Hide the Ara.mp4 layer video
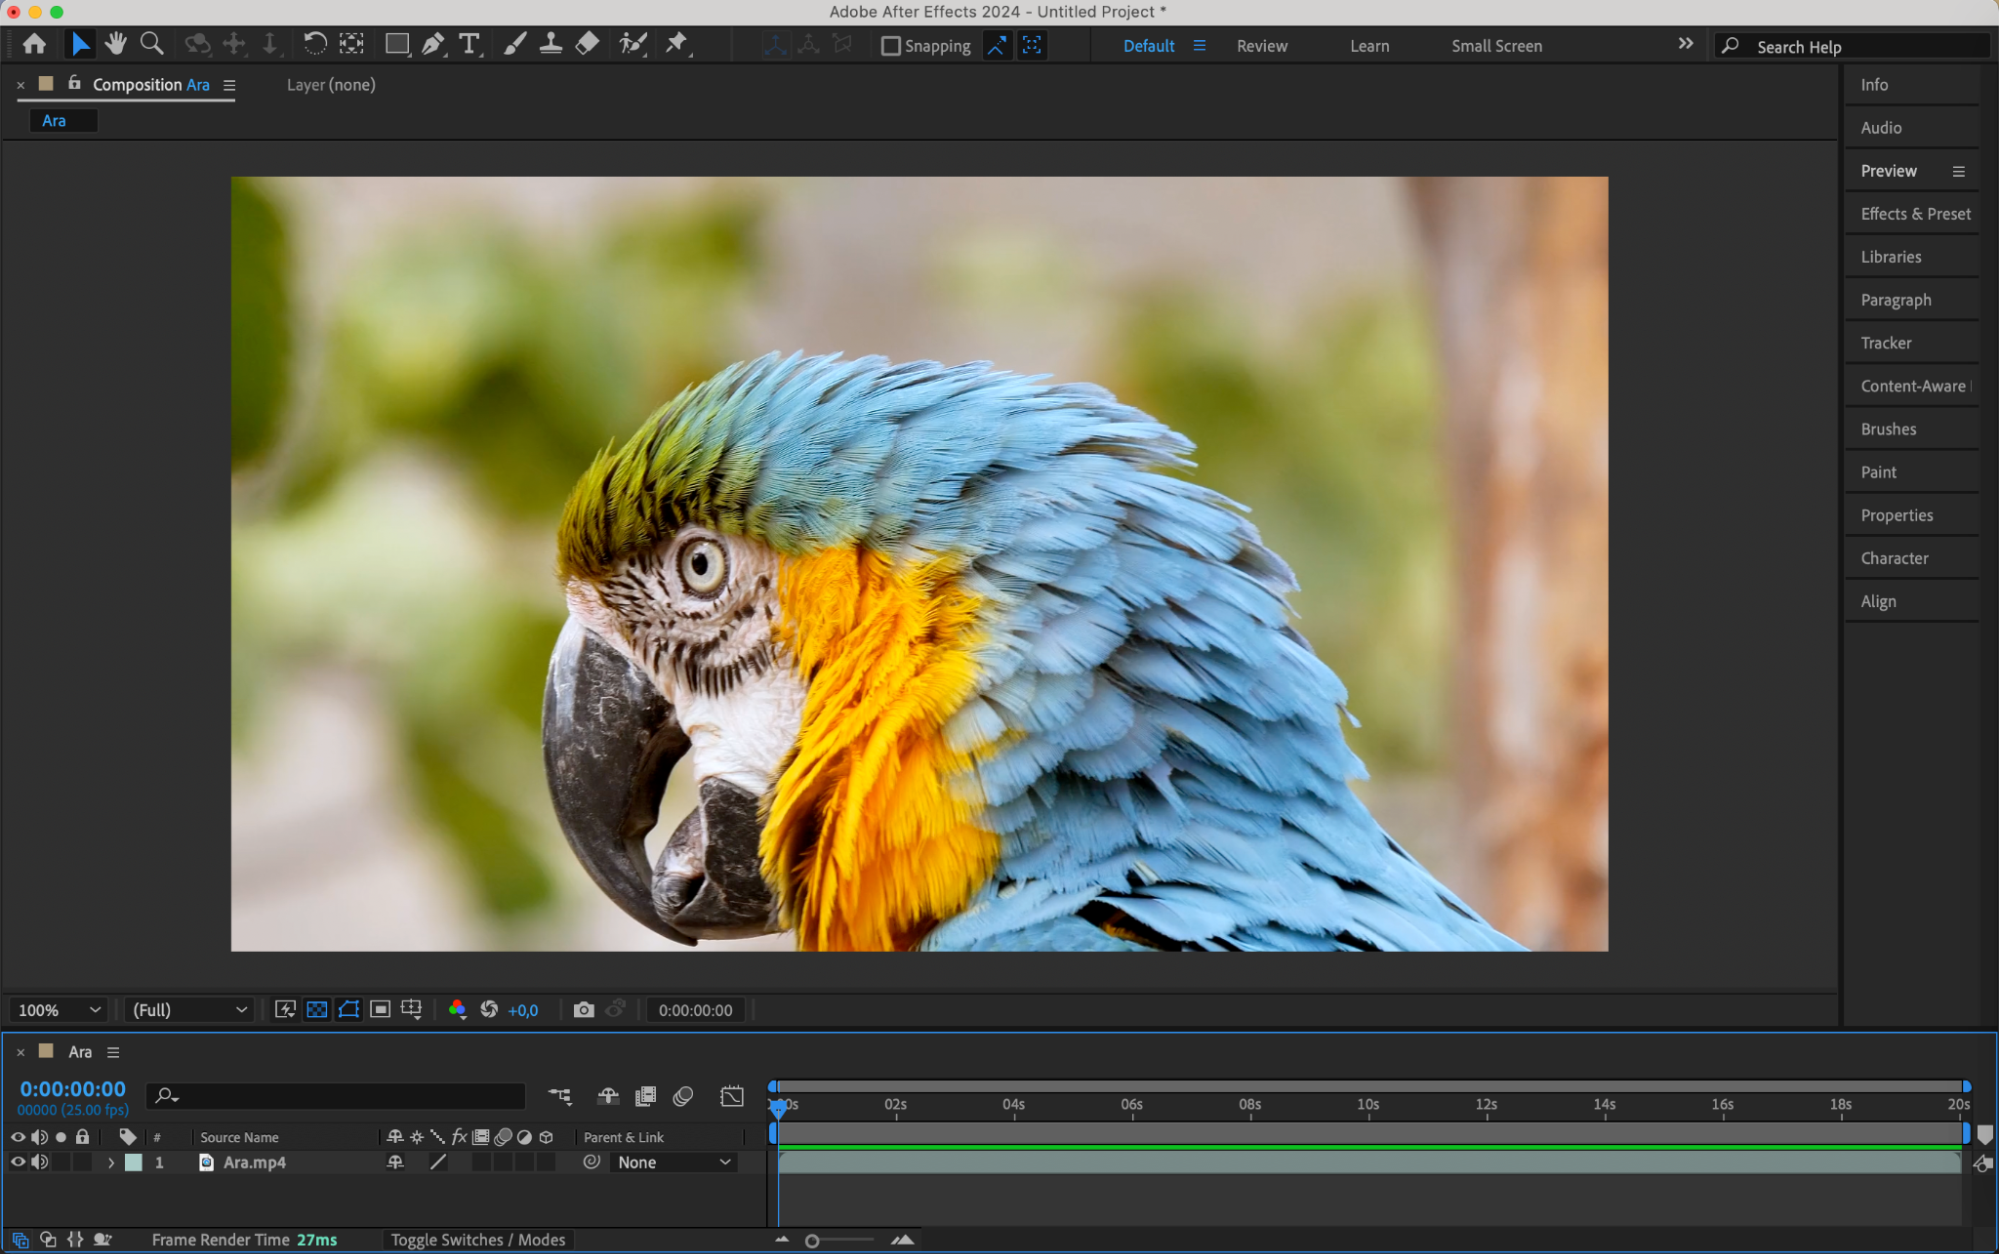This screenshot has width=1999, height=1255. 17,1162
